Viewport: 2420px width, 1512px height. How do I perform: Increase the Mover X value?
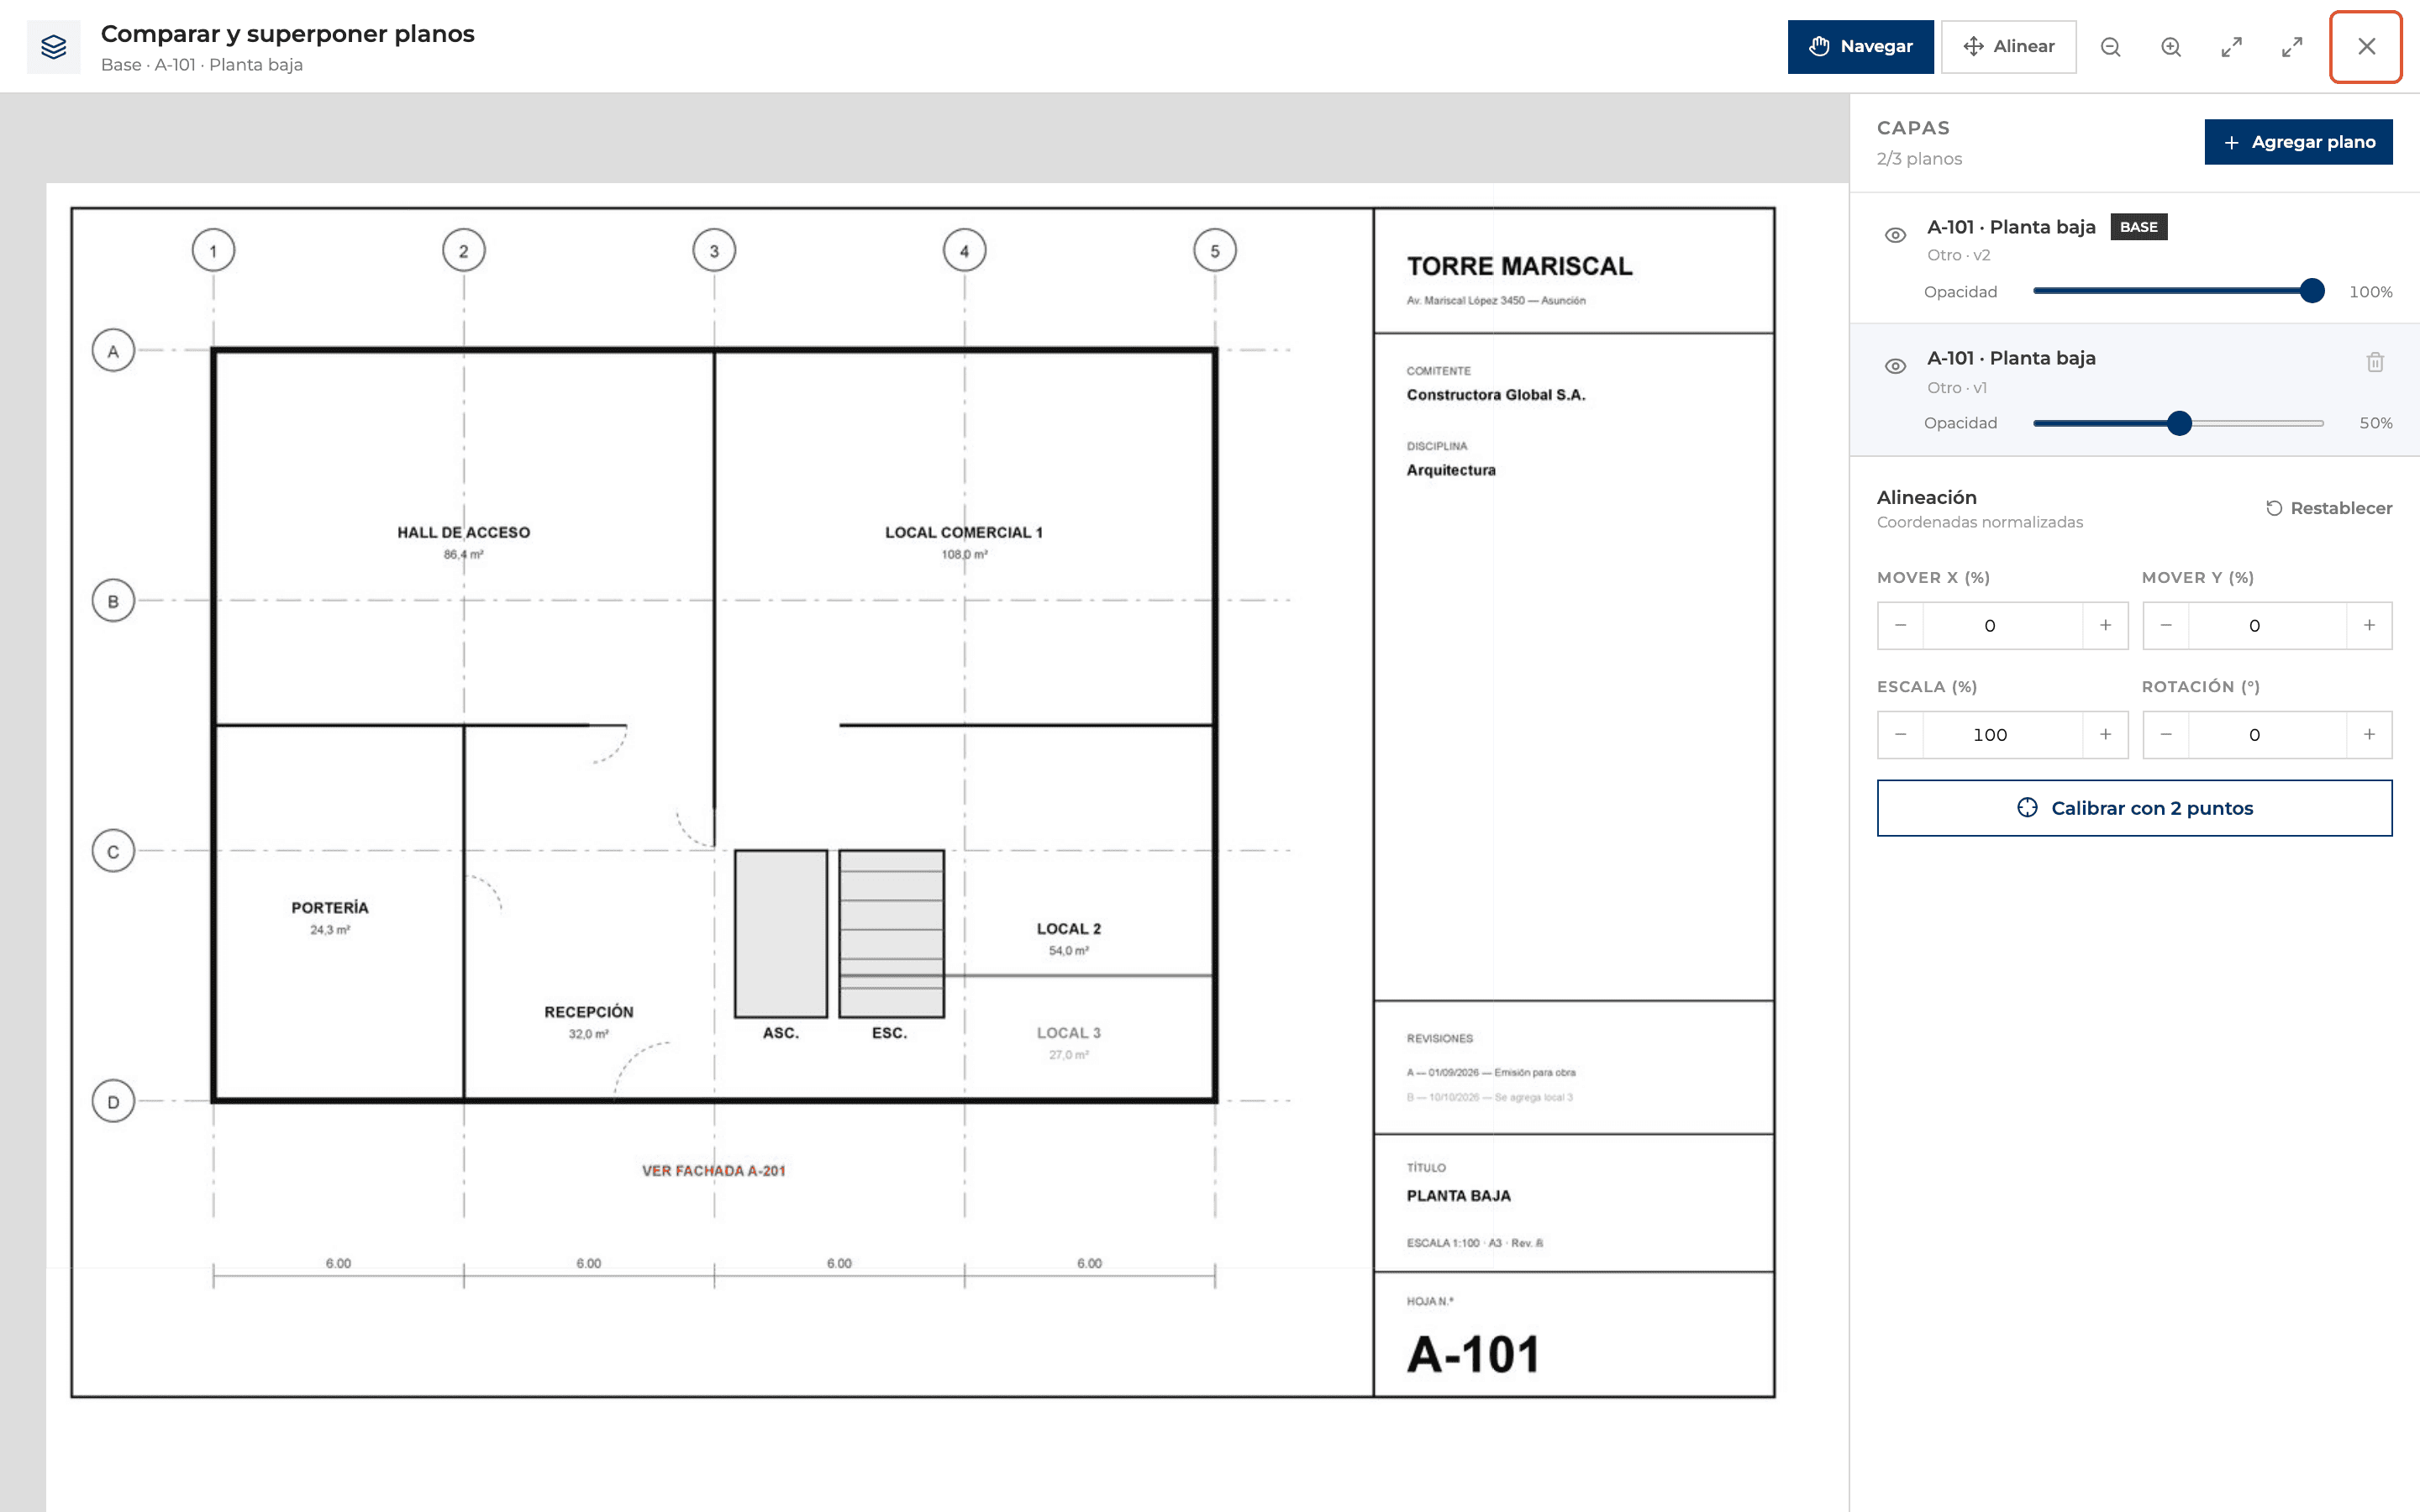2105,626
